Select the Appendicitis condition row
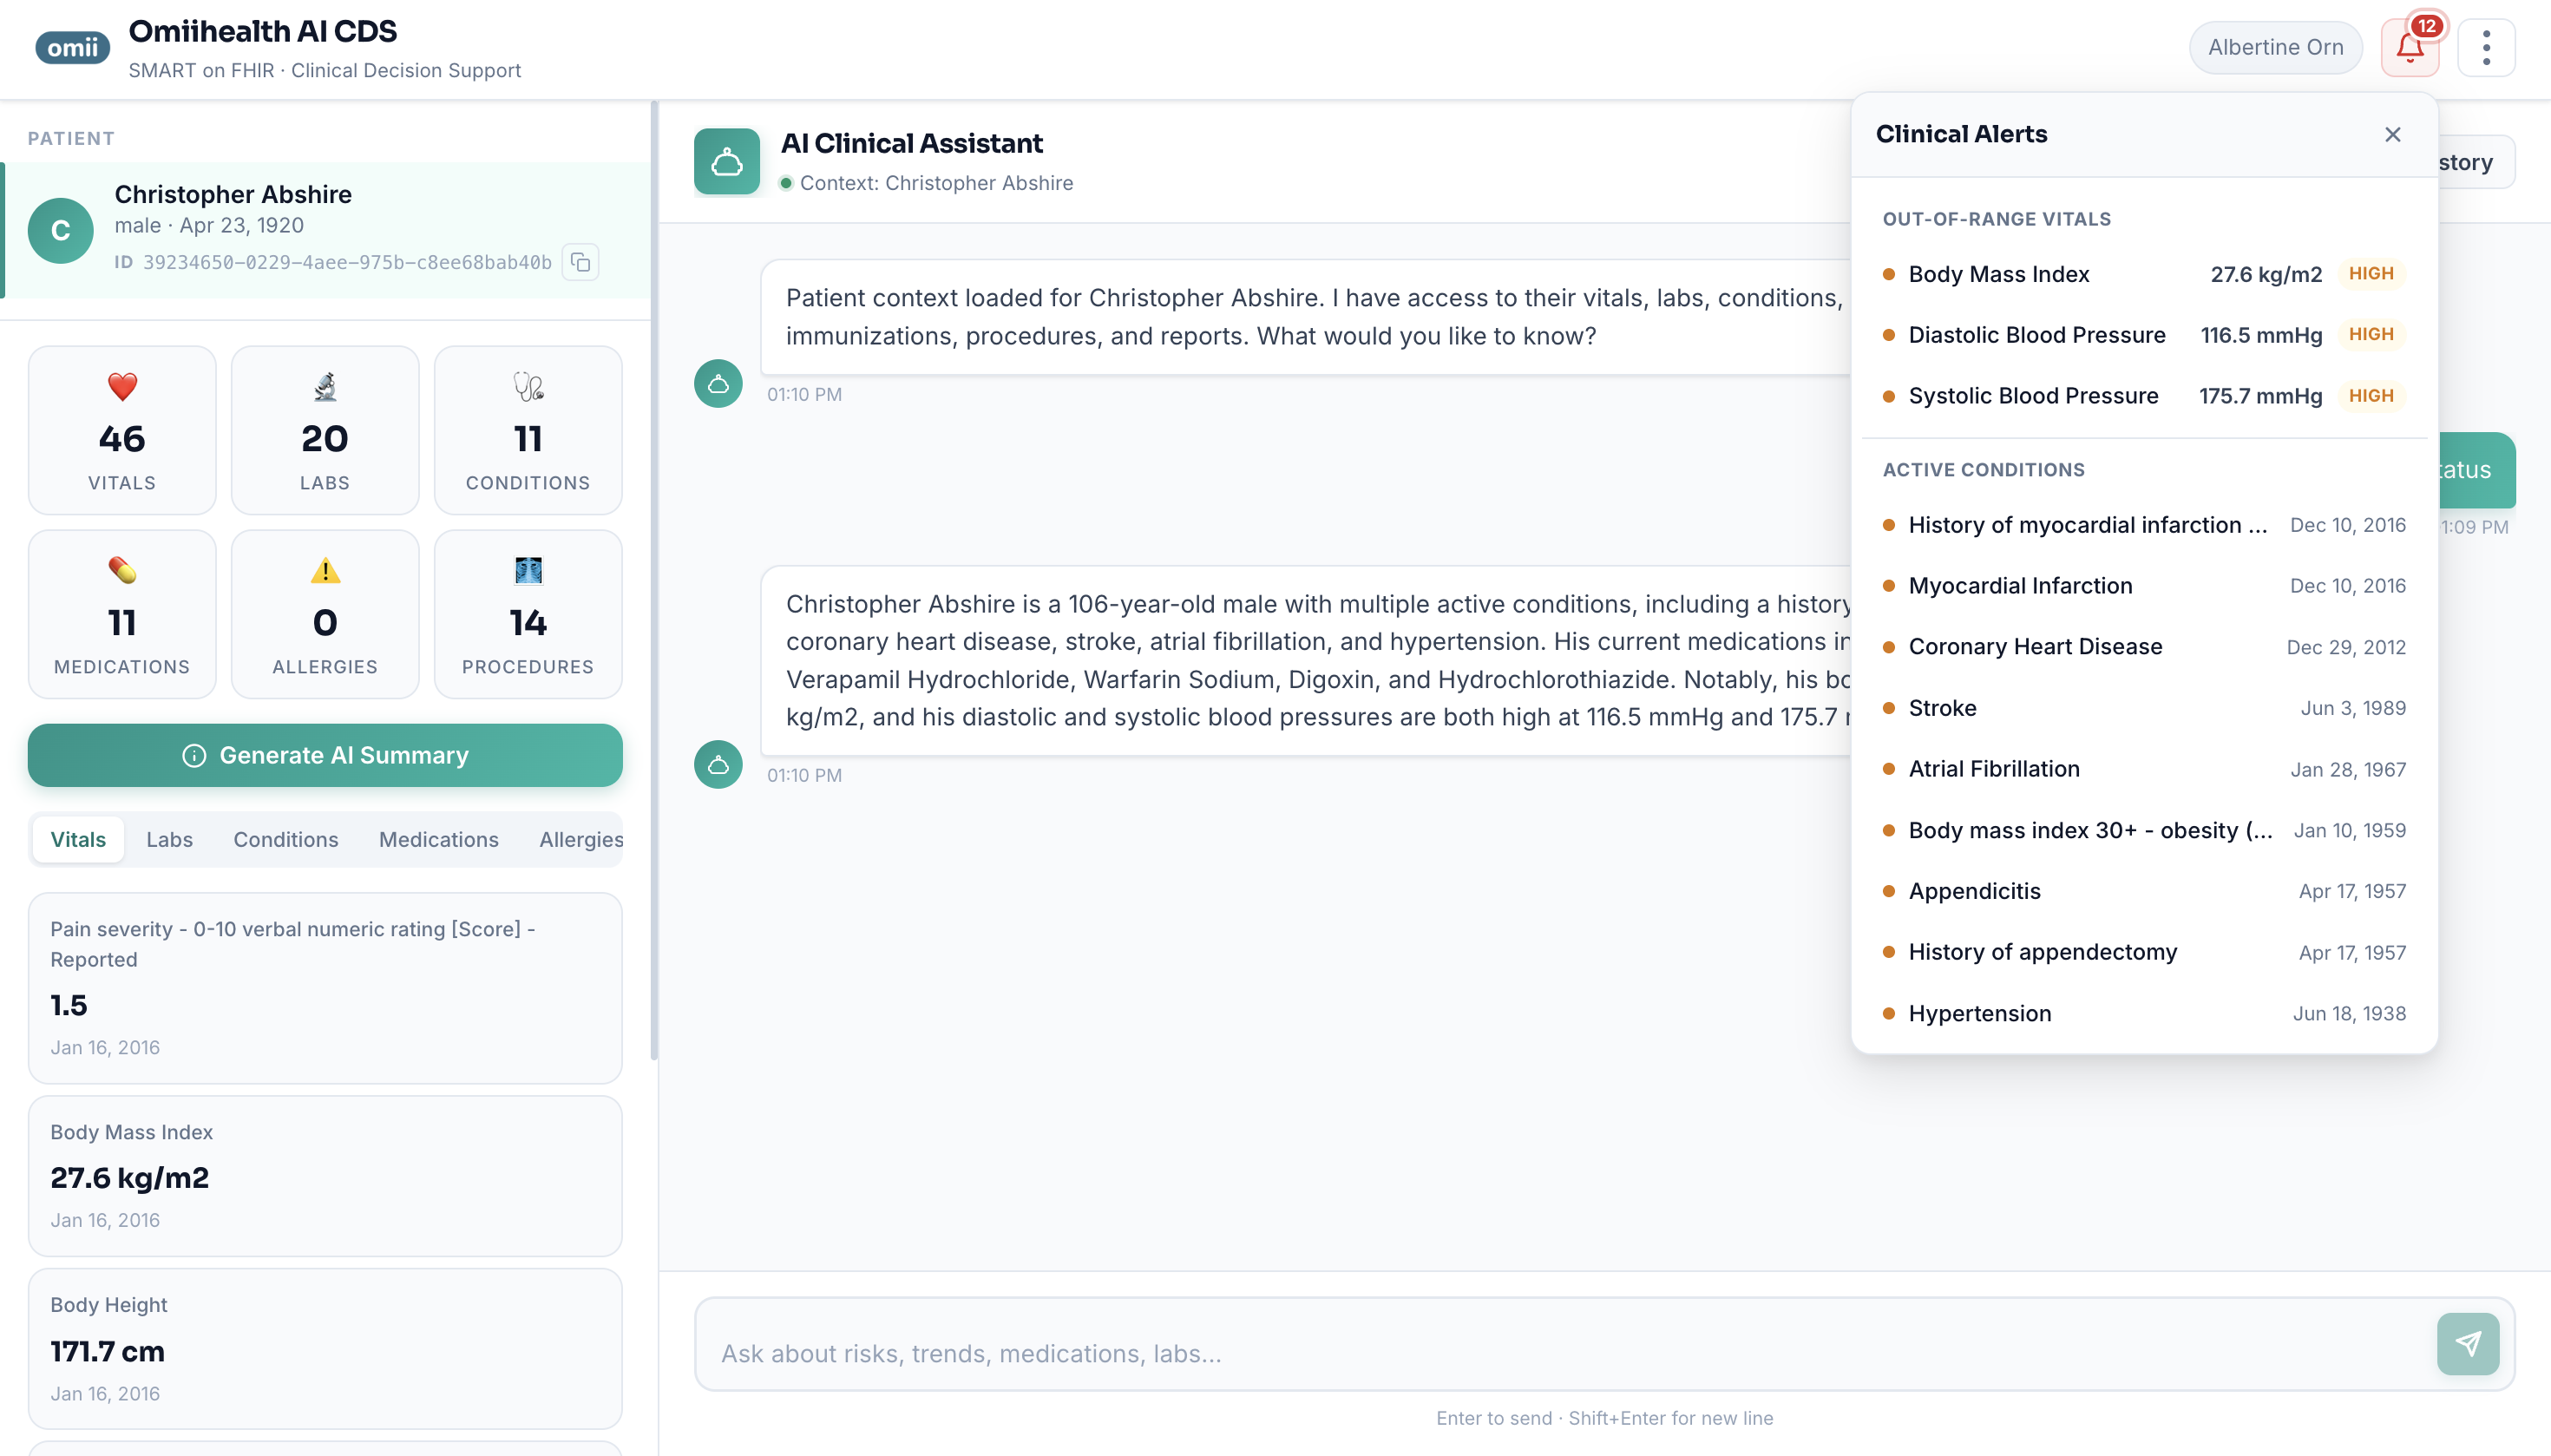The image size is (2551, 1456). pos(2144,891)
